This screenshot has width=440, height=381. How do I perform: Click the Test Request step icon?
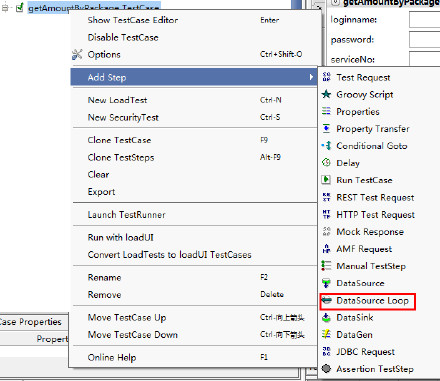pos(326,77)
